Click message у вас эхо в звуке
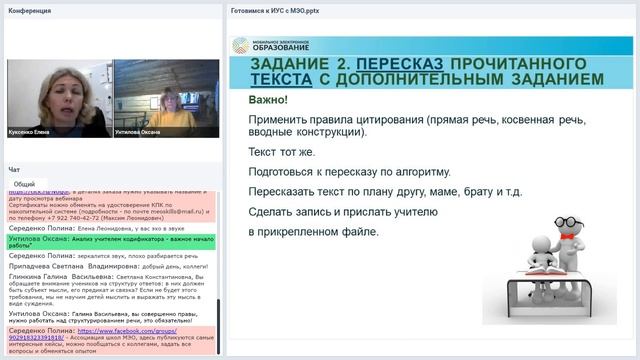 (x=96, y=228)
